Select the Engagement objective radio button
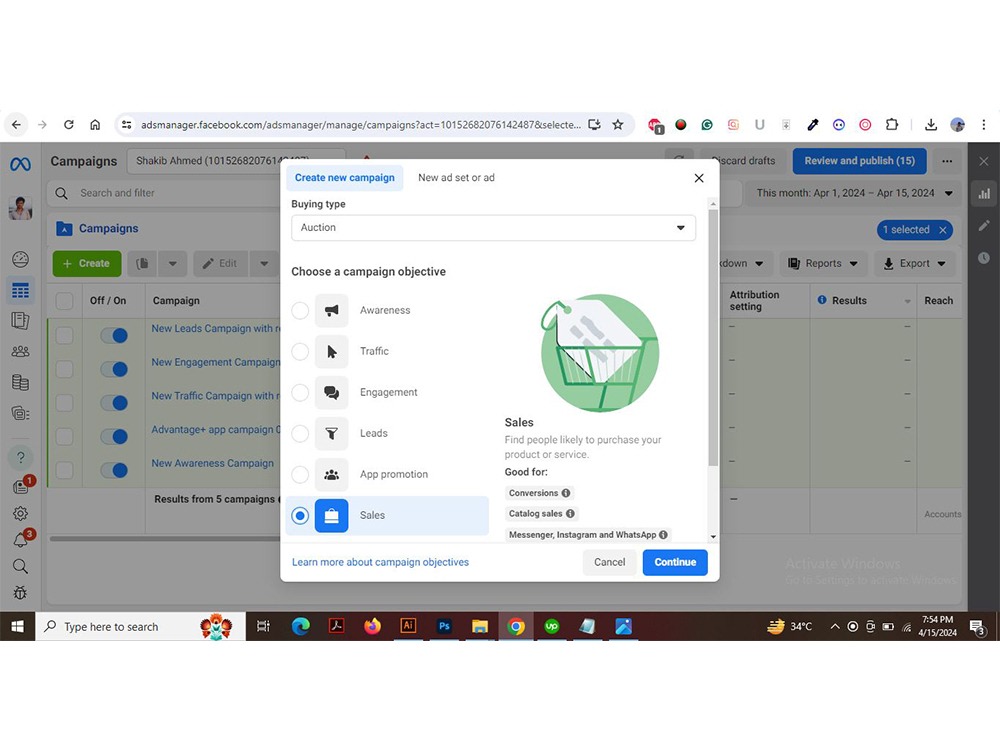 click(300, 392)
